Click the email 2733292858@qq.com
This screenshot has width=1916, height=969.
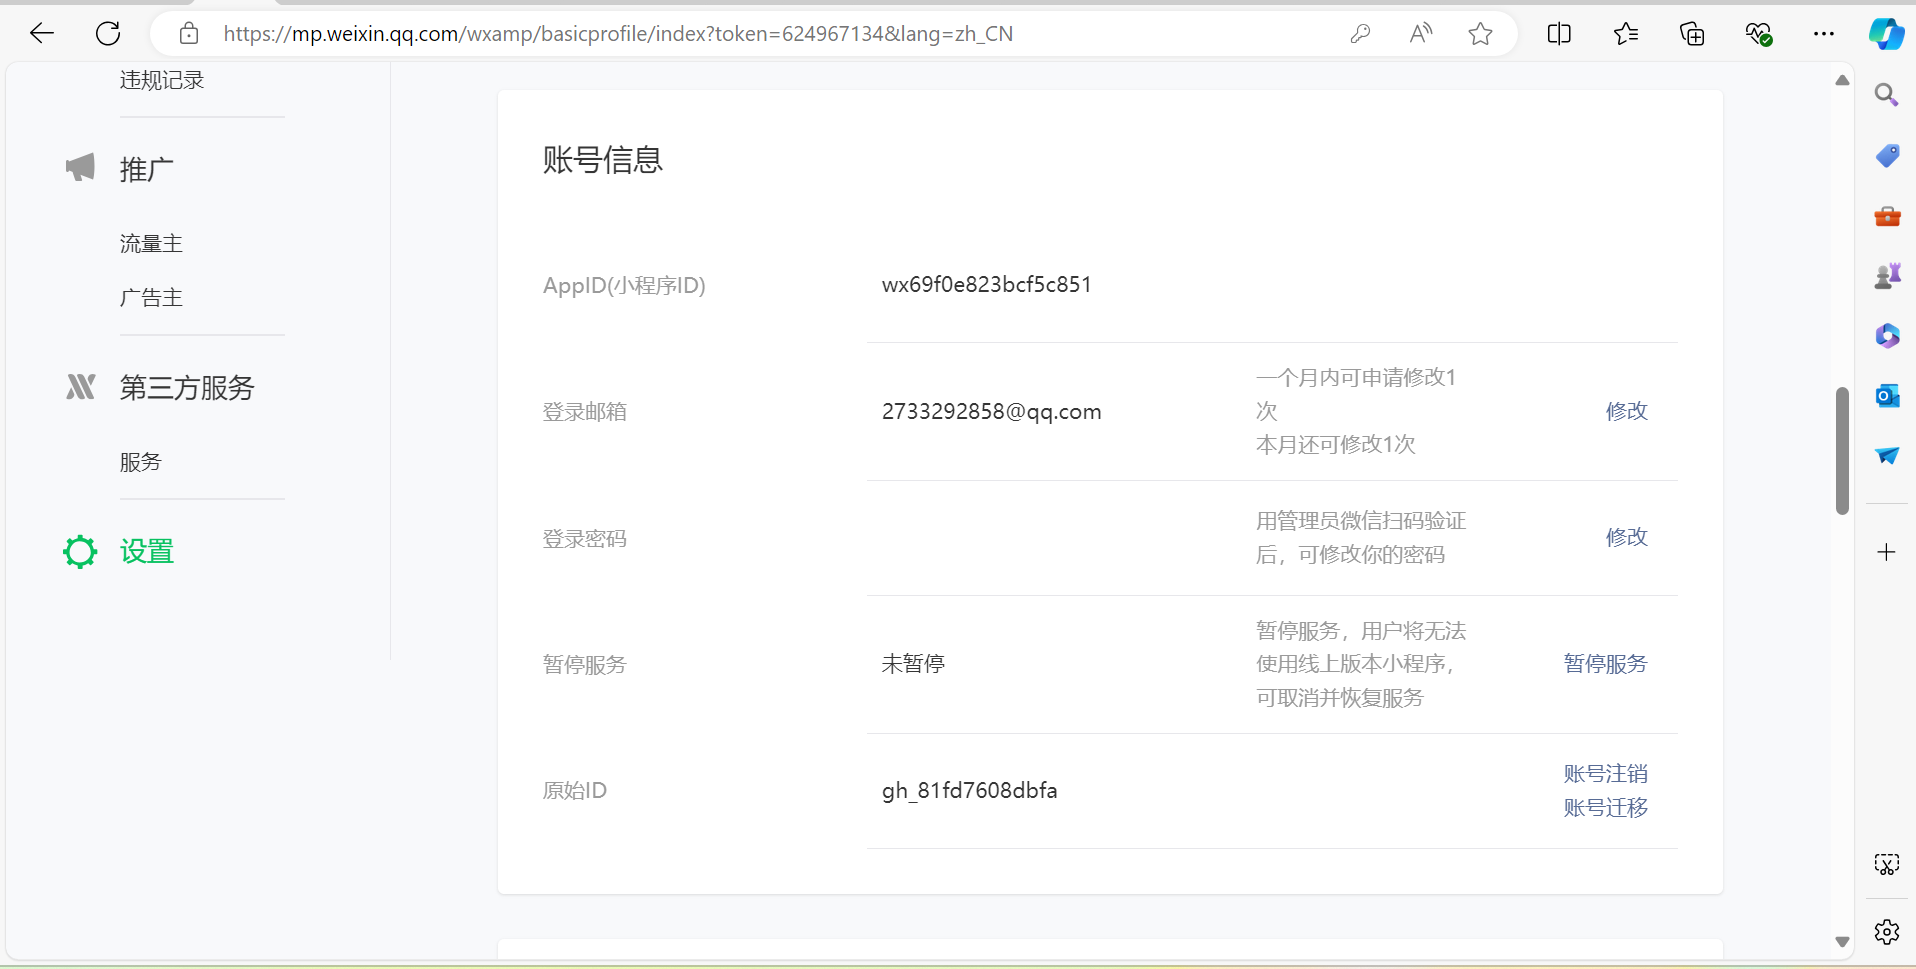point(991,412)
